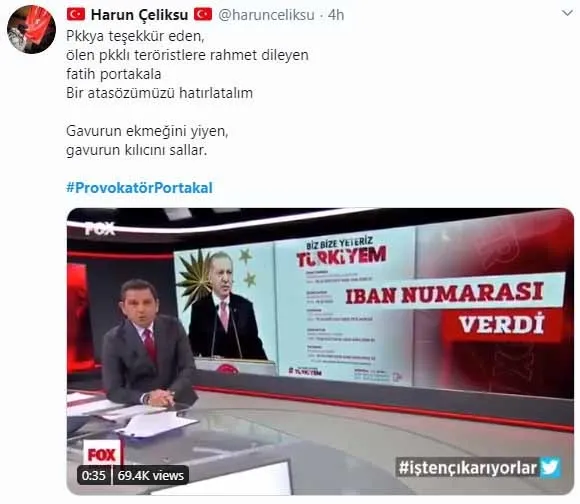Click the red VERDİ caption in the video

click(x=502, y=324)
